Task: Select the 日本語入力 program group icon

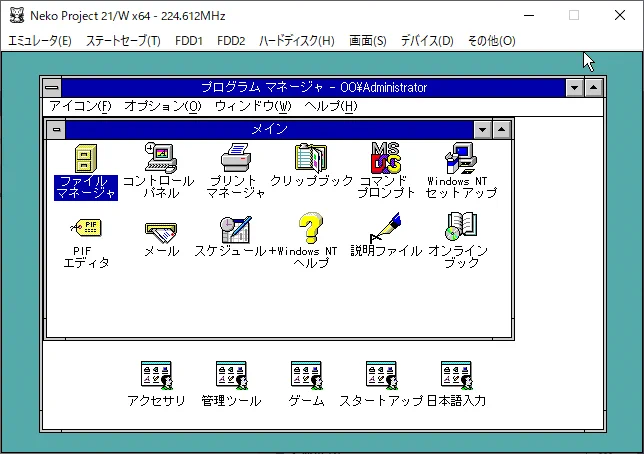Action: coord(457,375)
